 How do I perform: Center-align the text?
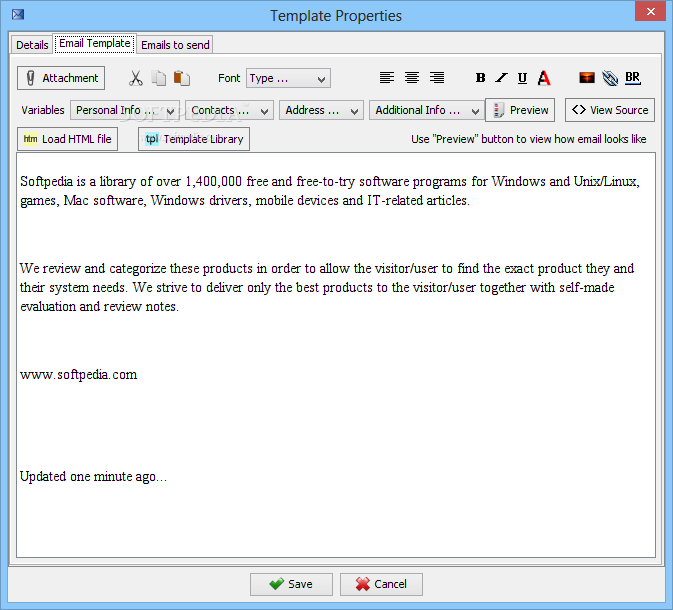click(x=412, y=78)
